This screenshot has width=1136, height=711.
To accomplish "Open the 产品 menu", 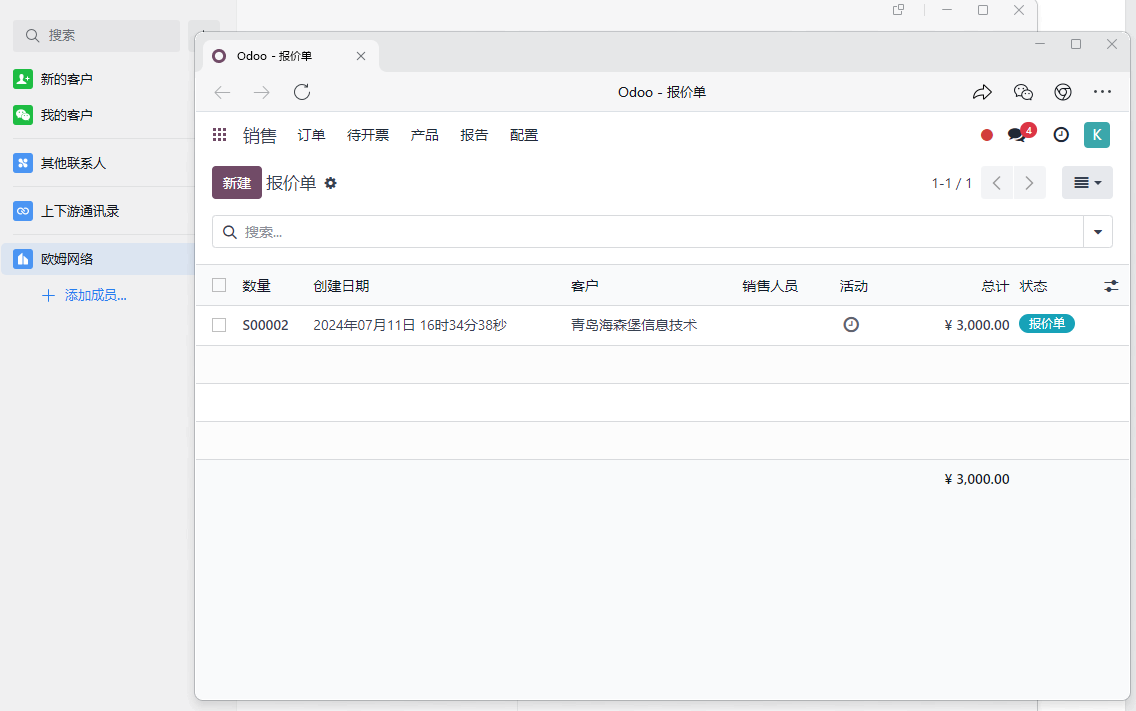I will coord(425,136).
